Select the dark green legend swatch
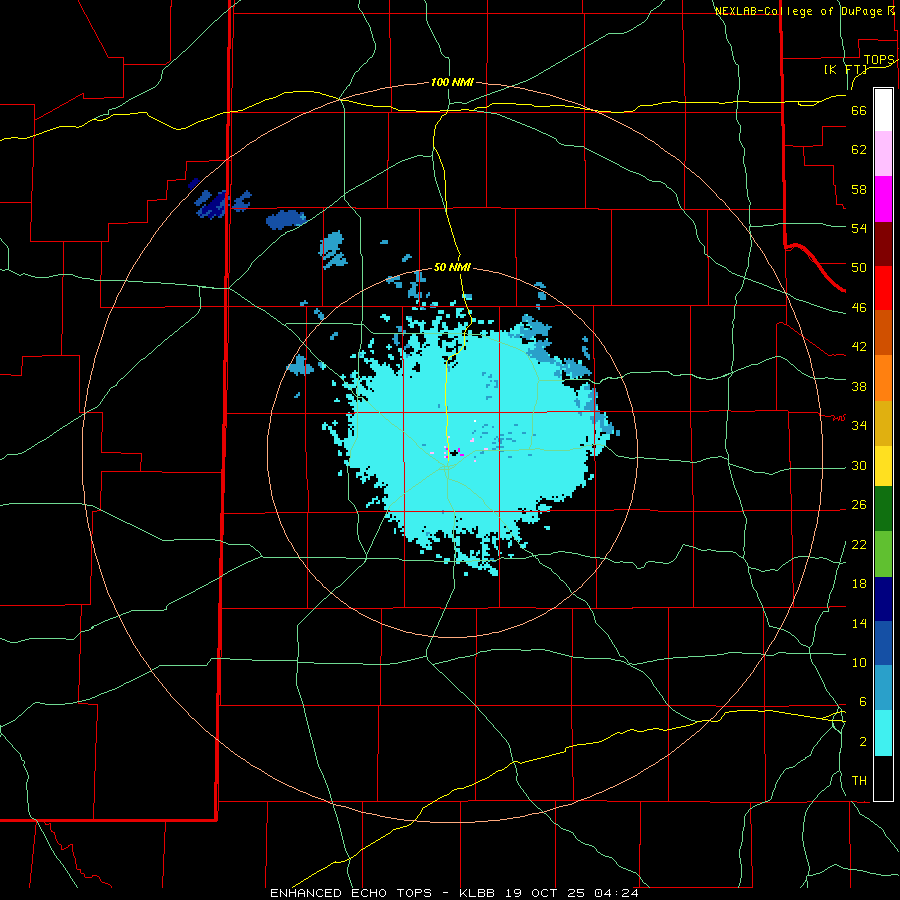 coord(883,509)
